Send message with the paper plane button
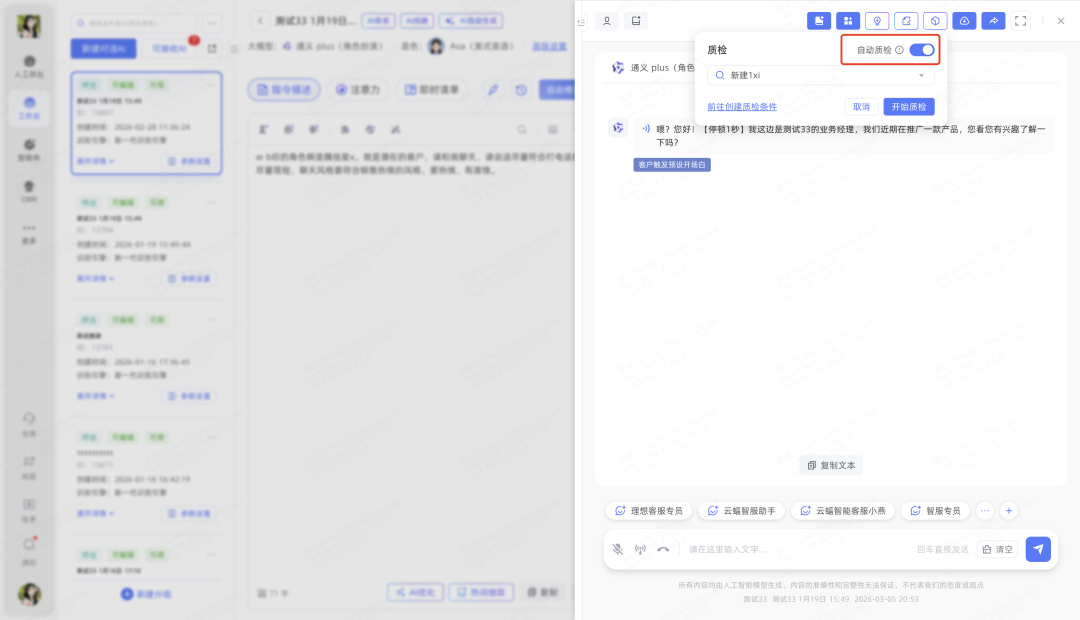The image size is (1080, 620). pos(1038,549)
